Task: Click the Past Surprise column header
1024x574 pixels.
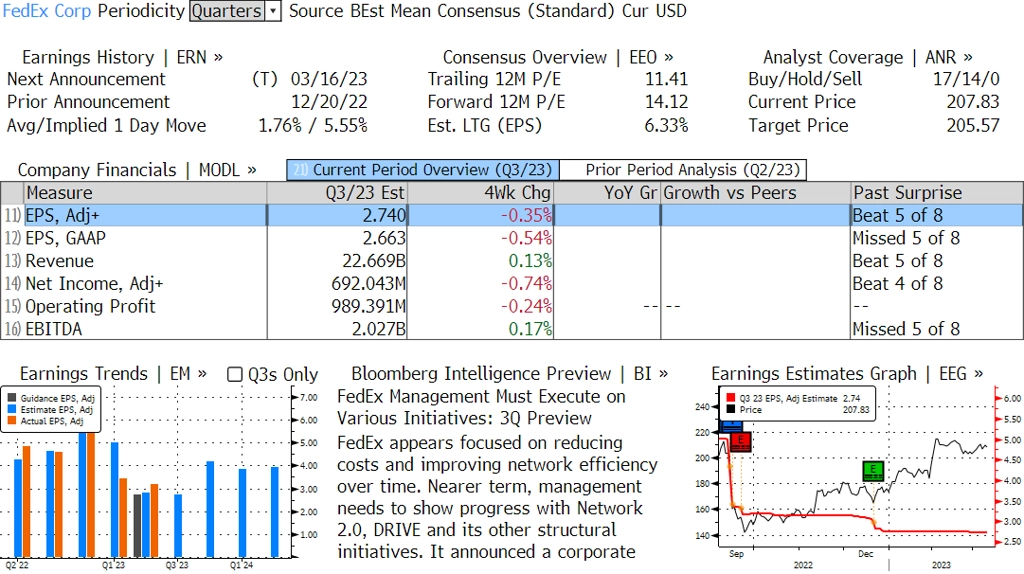Action: pyautogui.click(x=937, y=193)
